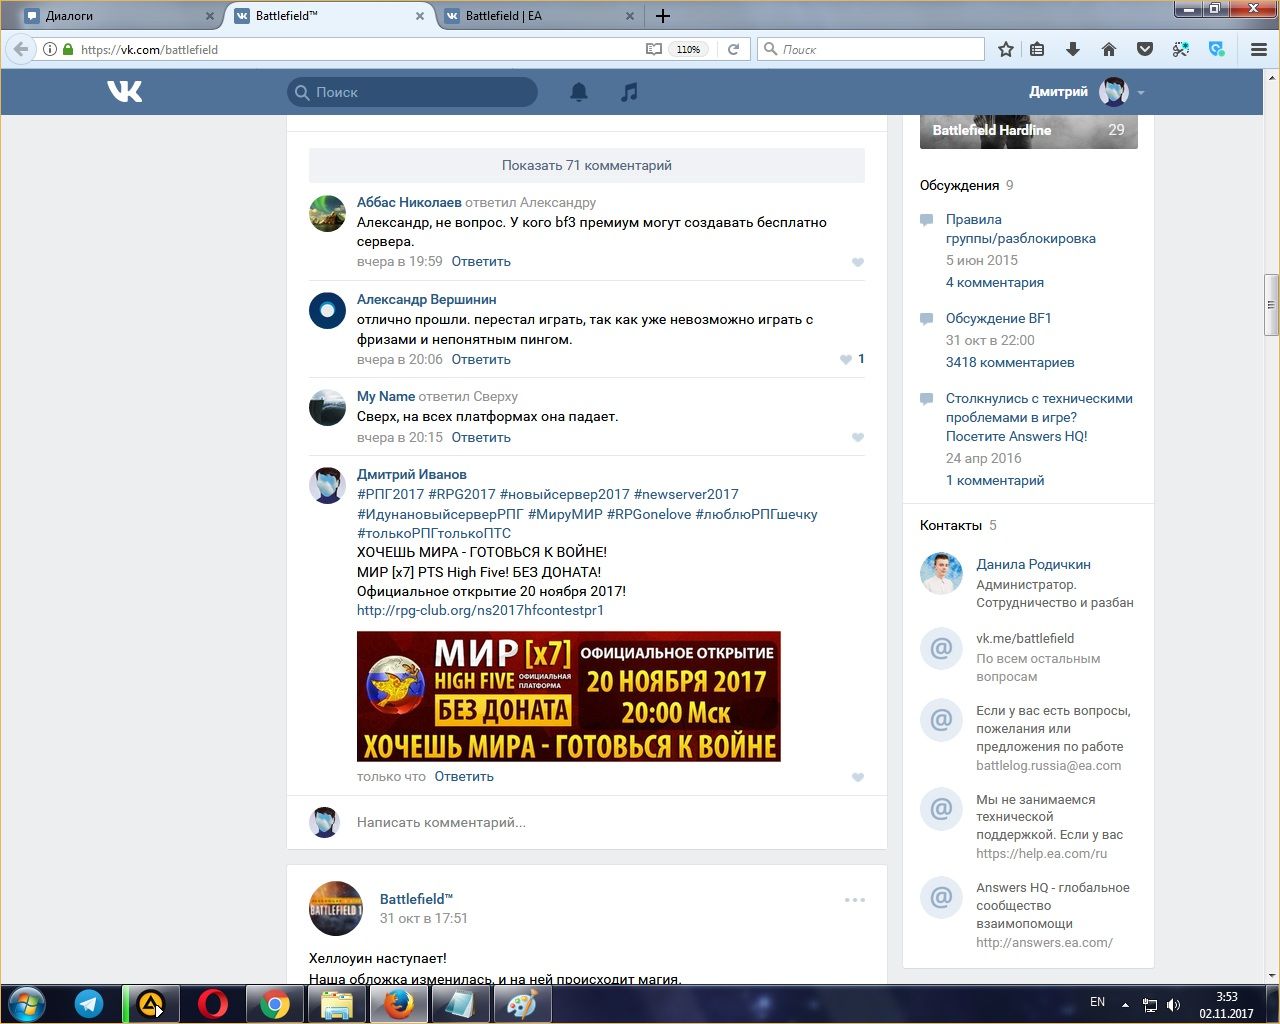Open Александр Вершинин's round avatar
This screenshot has height=1024, width=1280.
pos(327,311)
